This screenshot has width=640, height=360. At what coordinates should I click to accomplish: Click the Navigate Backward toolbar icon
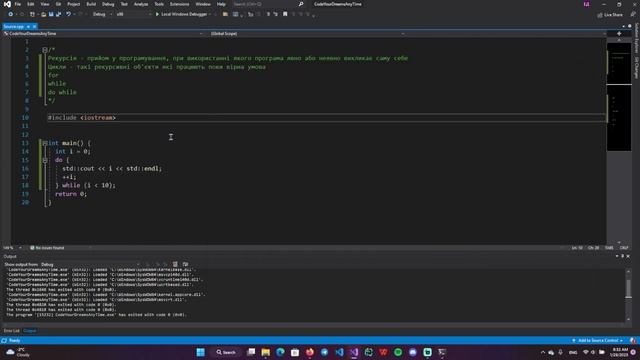tap(11, 14)
